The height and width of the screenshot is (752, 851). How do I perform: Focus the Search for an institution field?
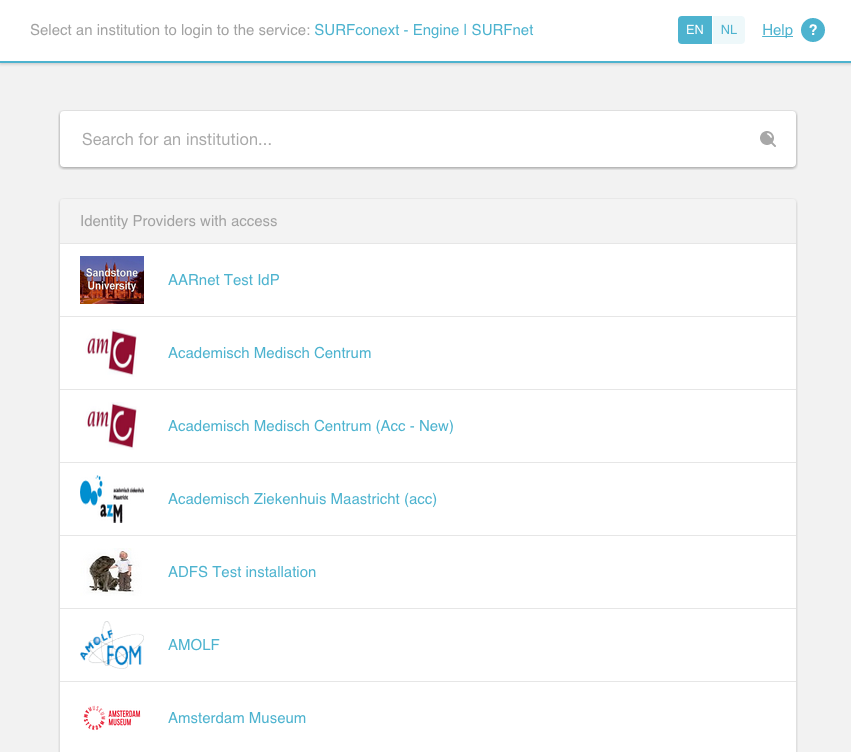(x=428, y=139)
